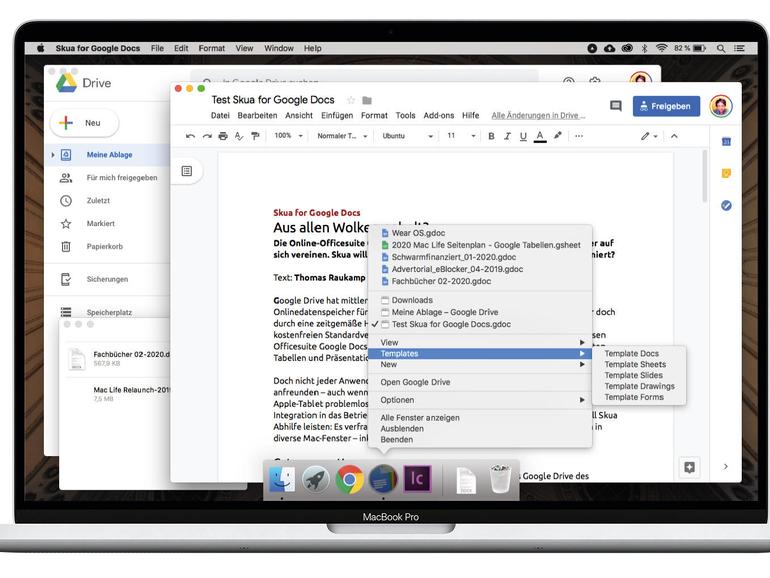Toggle bold formatting
Image resolution: width=770 pixels, height=578 pixels.
(x=491, y=136)
